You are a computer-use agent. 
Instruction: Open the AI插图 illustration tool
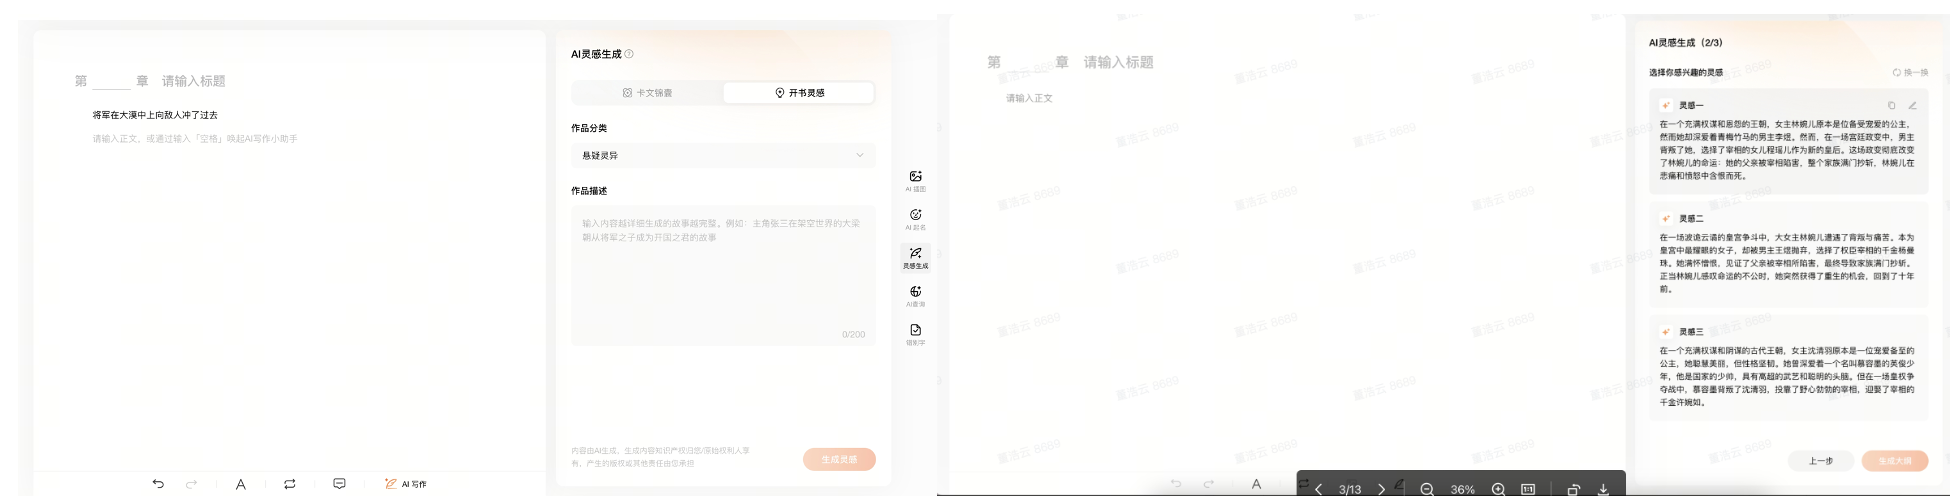tap(915, 180)
